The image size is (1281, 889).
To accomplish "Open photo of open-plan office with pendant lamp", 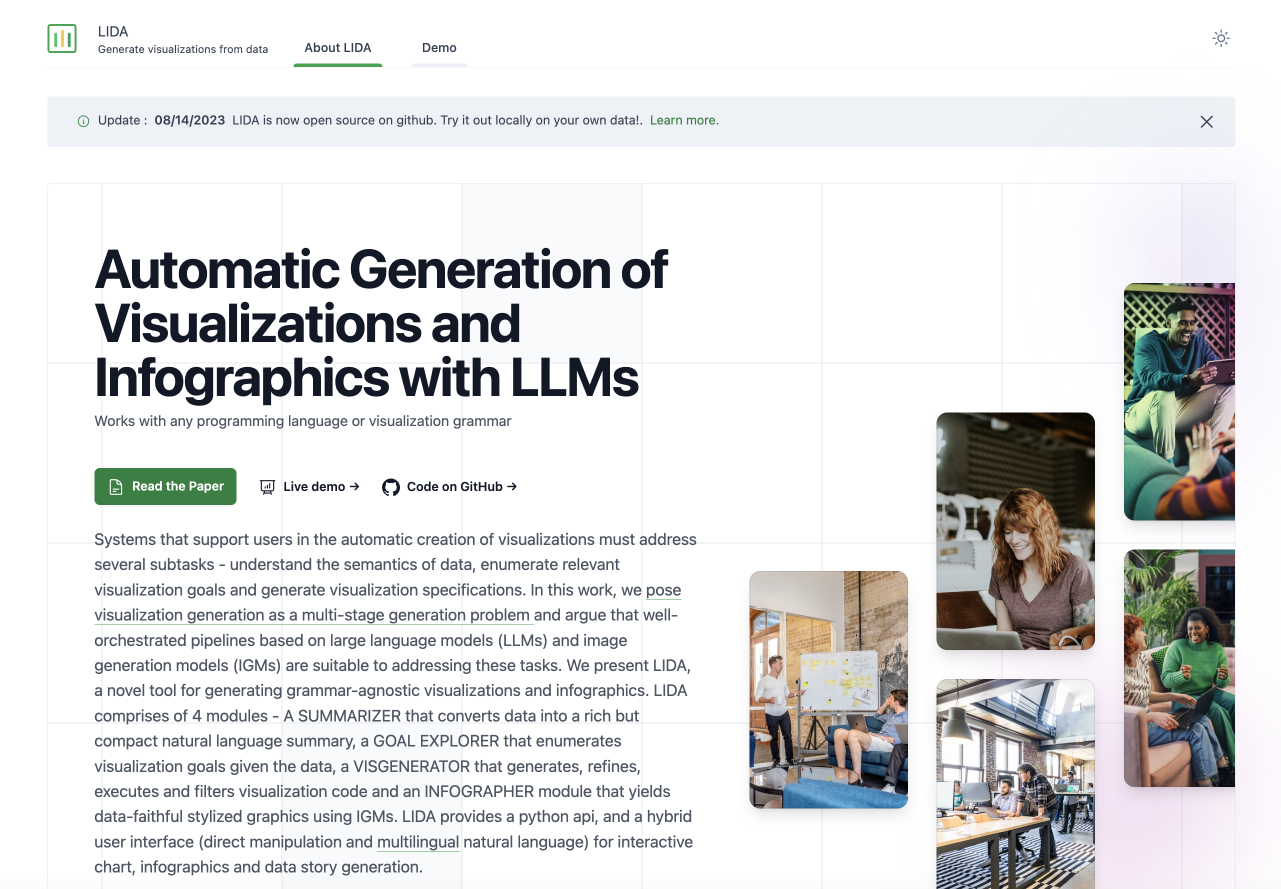I will tap(1015, 784).
